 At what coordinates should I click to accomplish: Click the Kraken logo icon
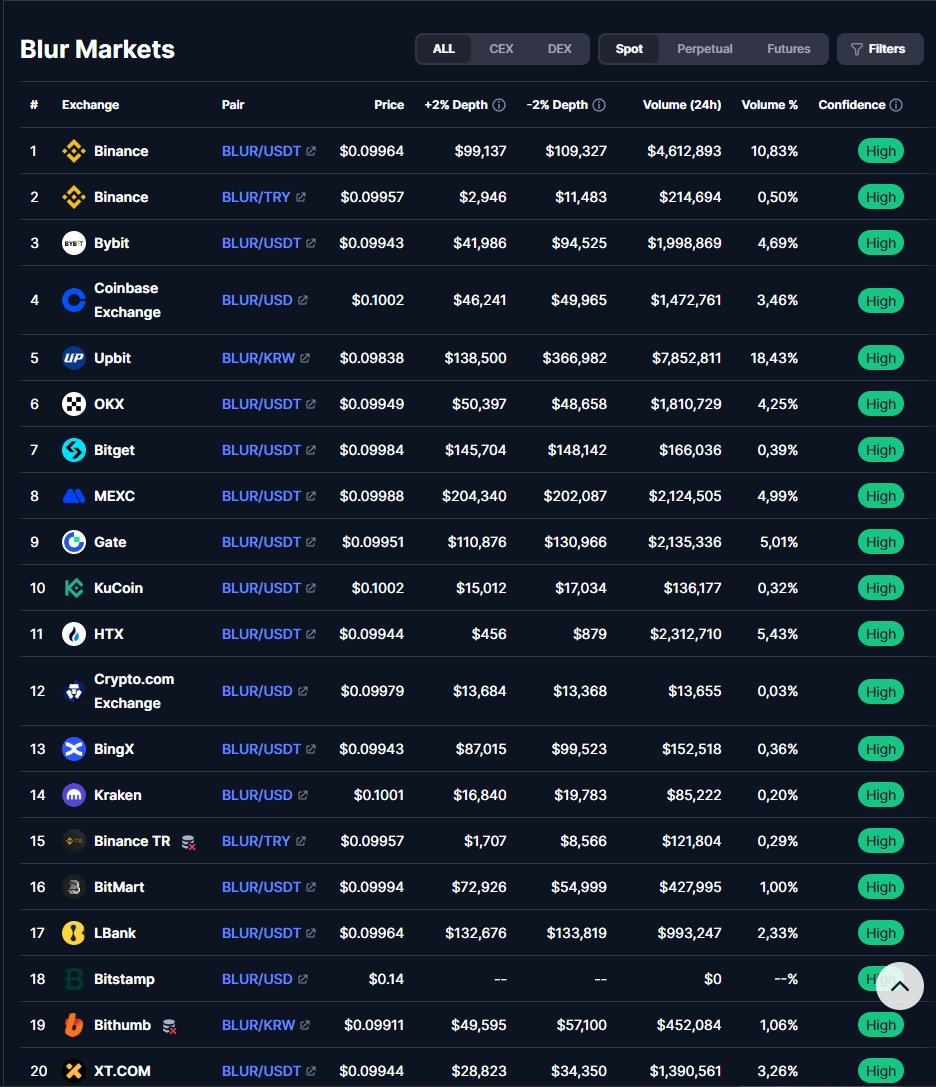tap(73, 795)
